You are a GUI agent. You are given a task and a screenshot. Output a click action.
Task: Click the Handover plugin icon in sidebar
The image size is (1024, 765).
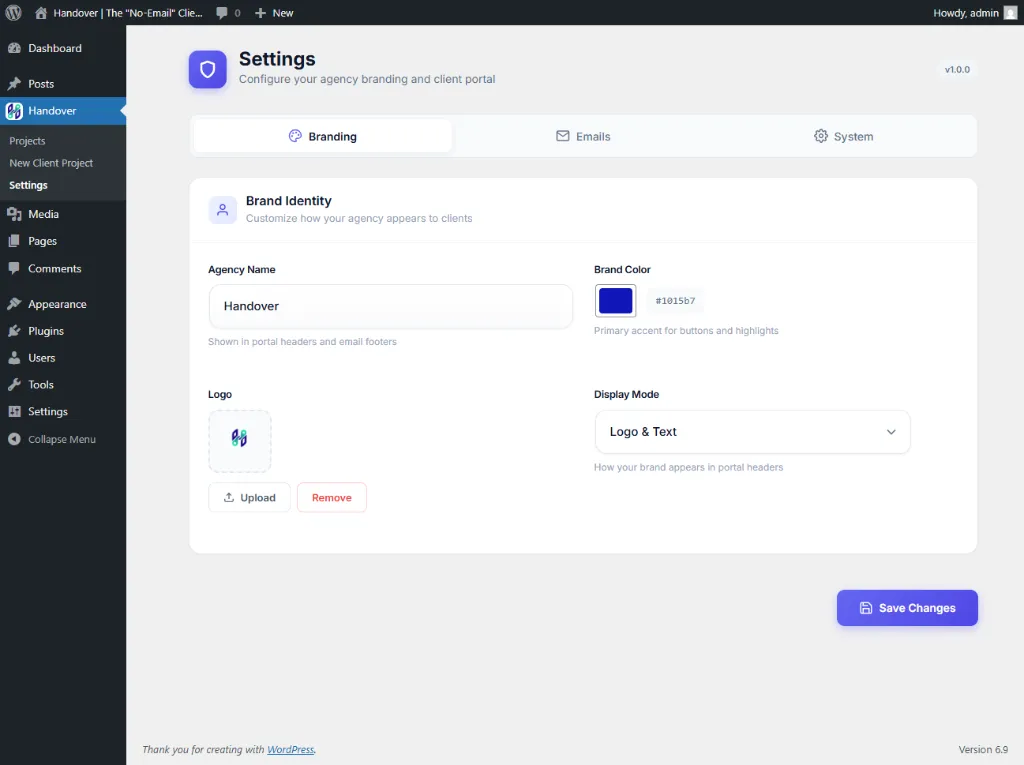click(x=14, y=111)
